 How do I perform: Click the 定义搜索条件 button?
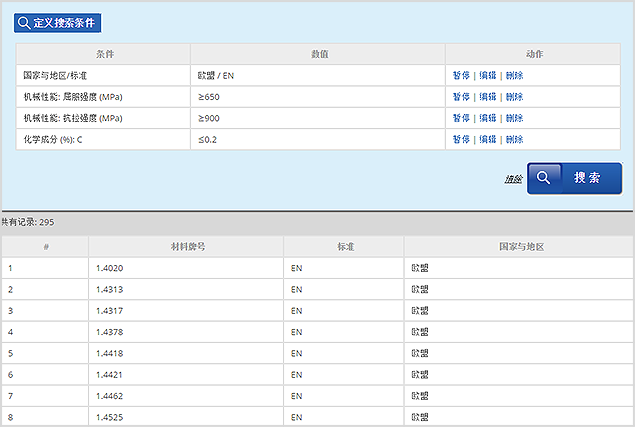click(58, 22)
